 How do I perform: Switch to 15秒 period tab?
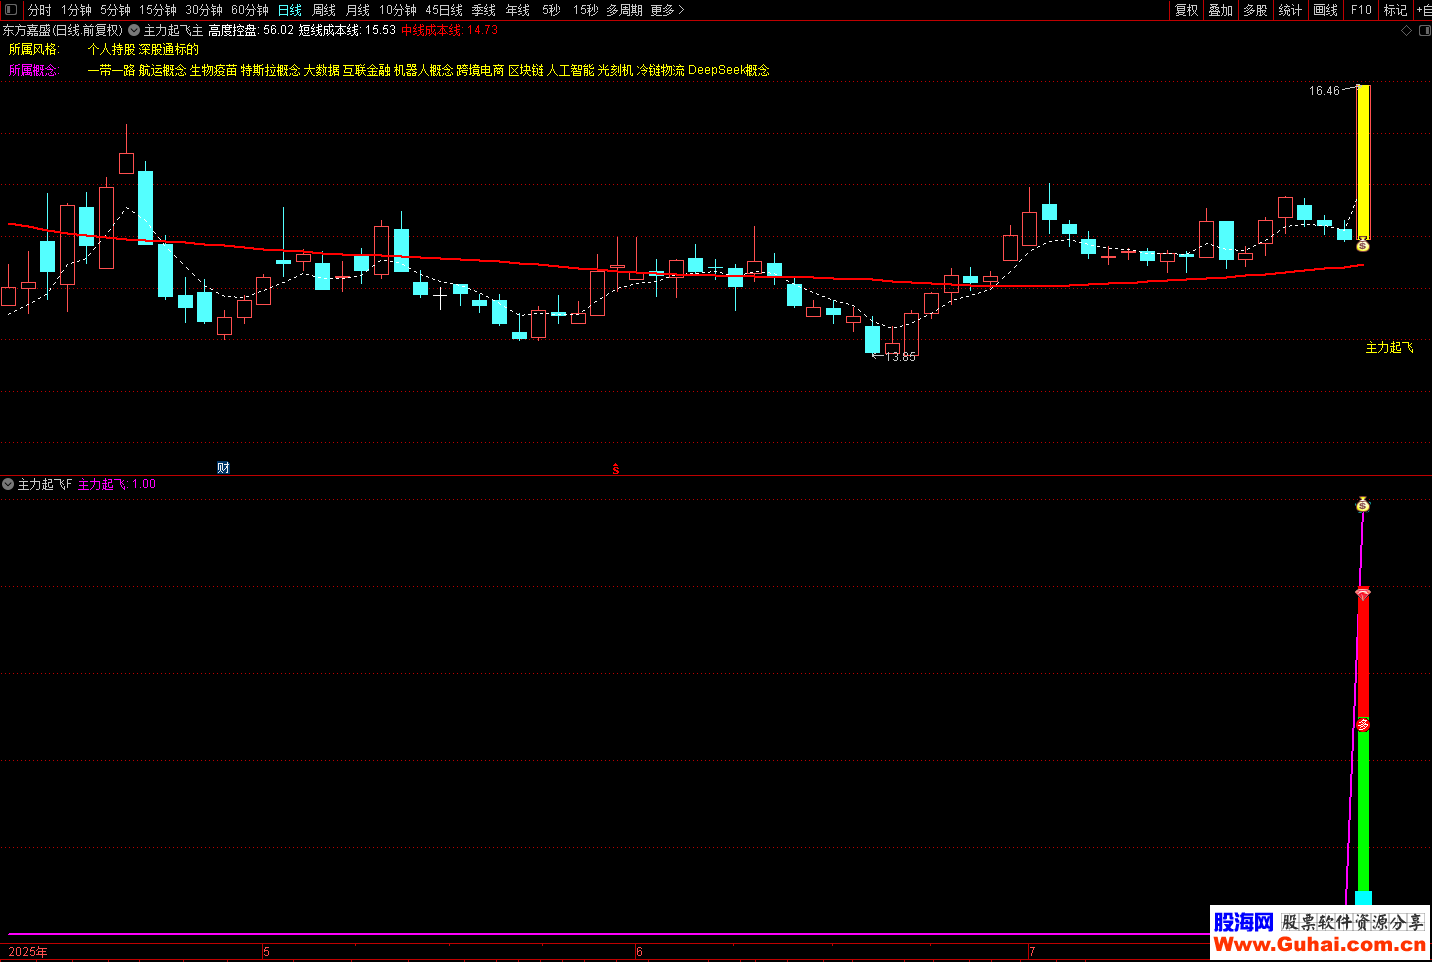pyautogui.click(x=586, y=10)
